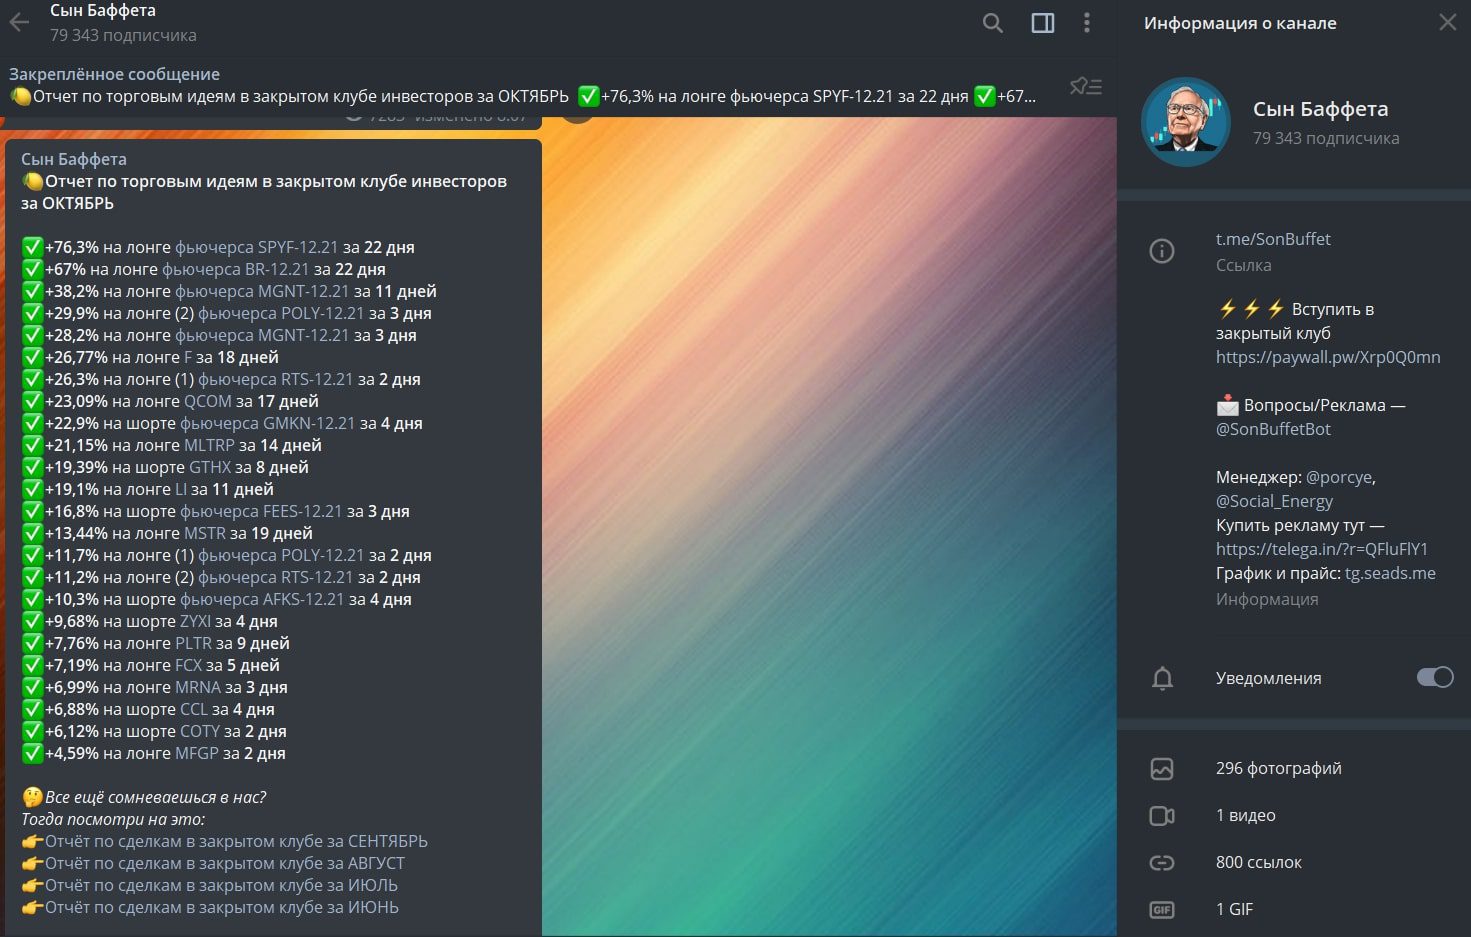Click the channel title in chat header
Screen dimensions: 1471x937
pos(103,11)
